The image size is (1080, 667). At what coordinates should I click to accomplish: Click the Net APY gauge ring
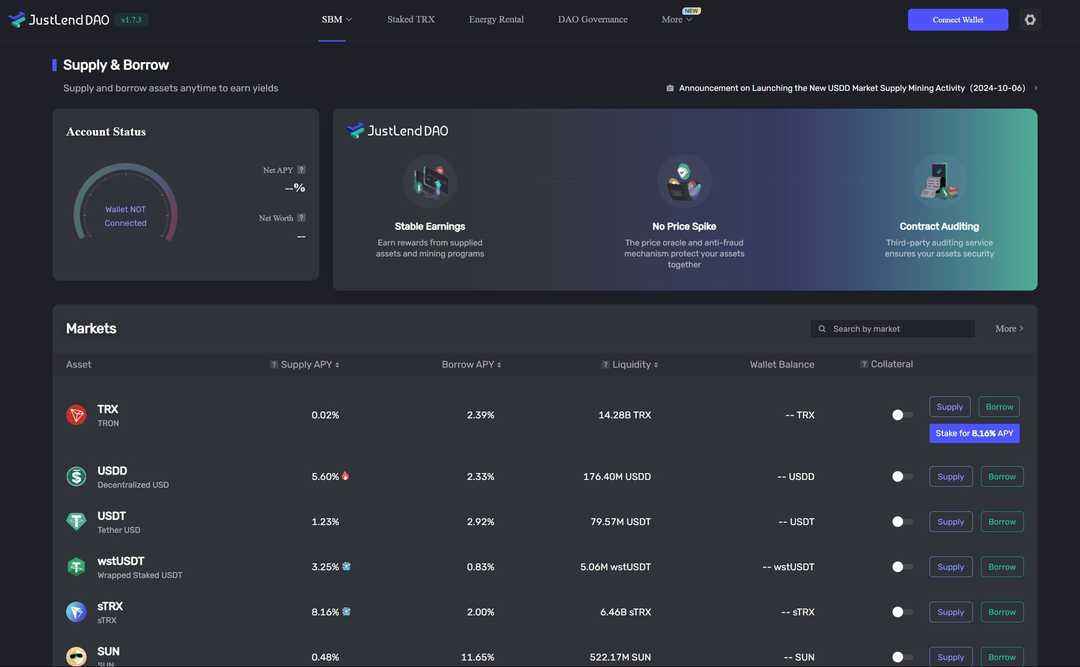125,200
